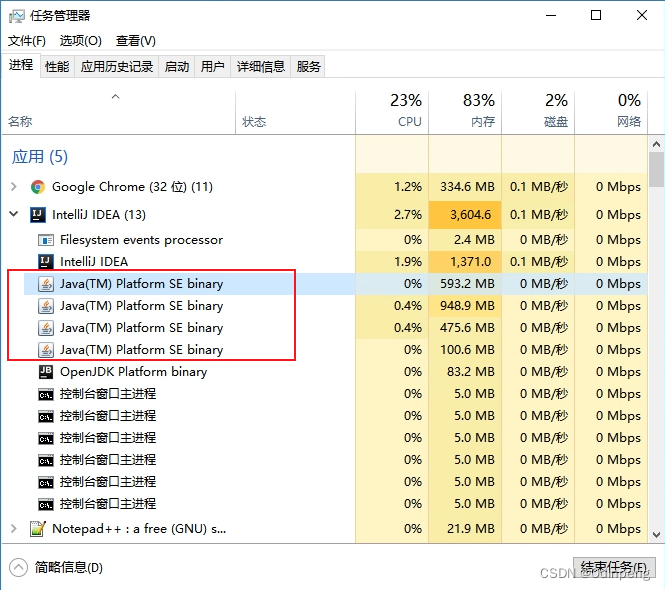Click the Java icon in the 948.9 MB row
The height and width of the screenshot is (590, 665).
click(46, 306)
